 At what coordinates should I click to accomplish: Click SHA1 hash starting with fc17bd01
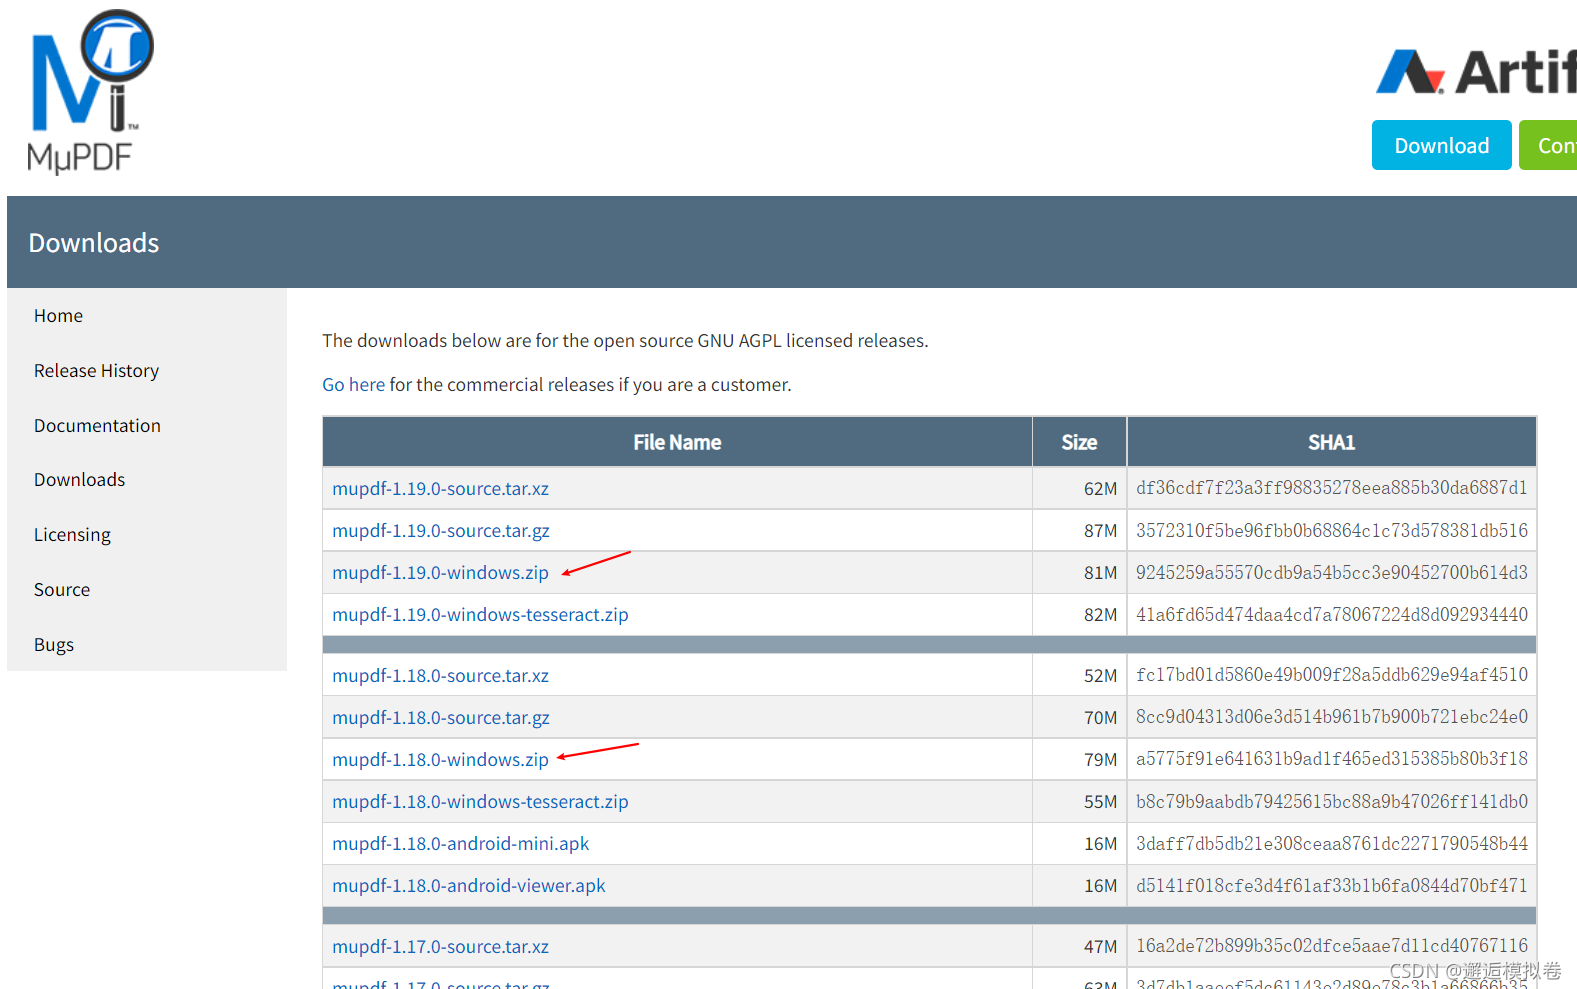click(x=1331, y=675)
